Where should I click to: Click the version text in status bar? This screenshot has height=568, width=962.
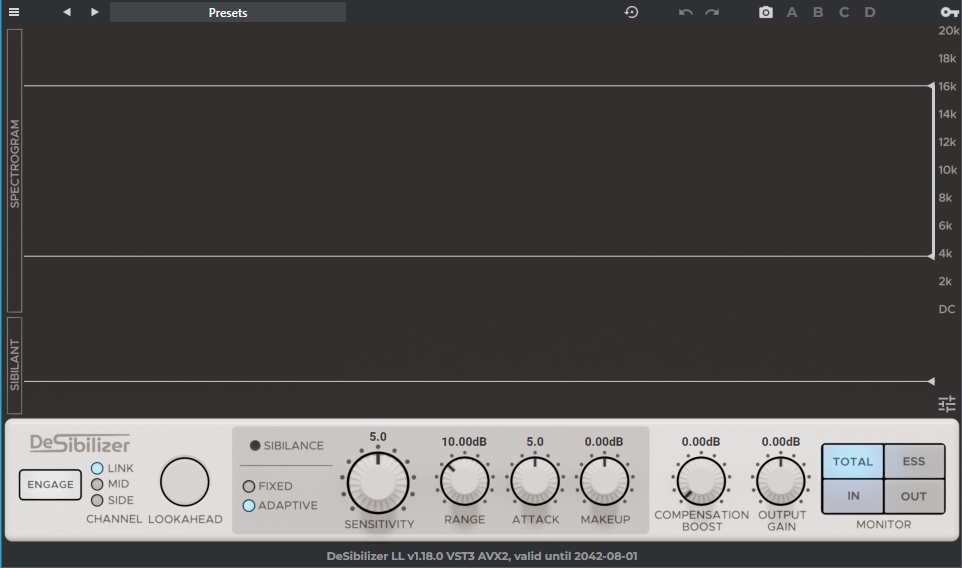pos(482,556)
